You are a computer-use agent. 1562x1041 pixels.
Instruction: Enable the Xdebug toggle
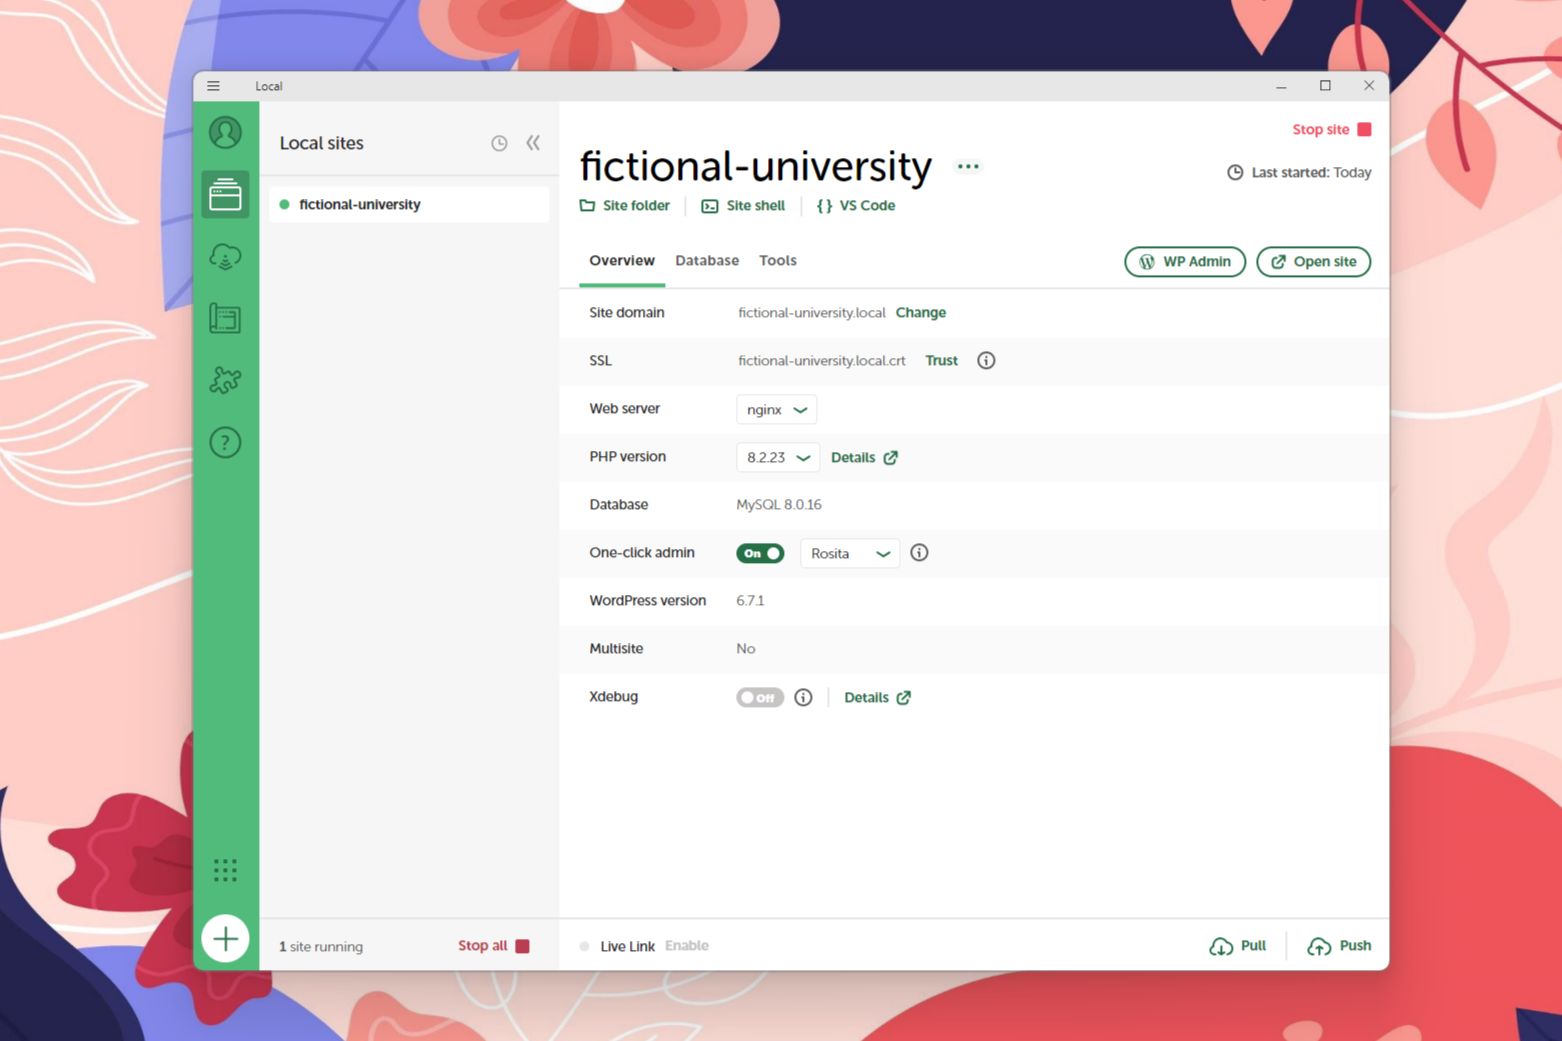(x=760, y=697)
